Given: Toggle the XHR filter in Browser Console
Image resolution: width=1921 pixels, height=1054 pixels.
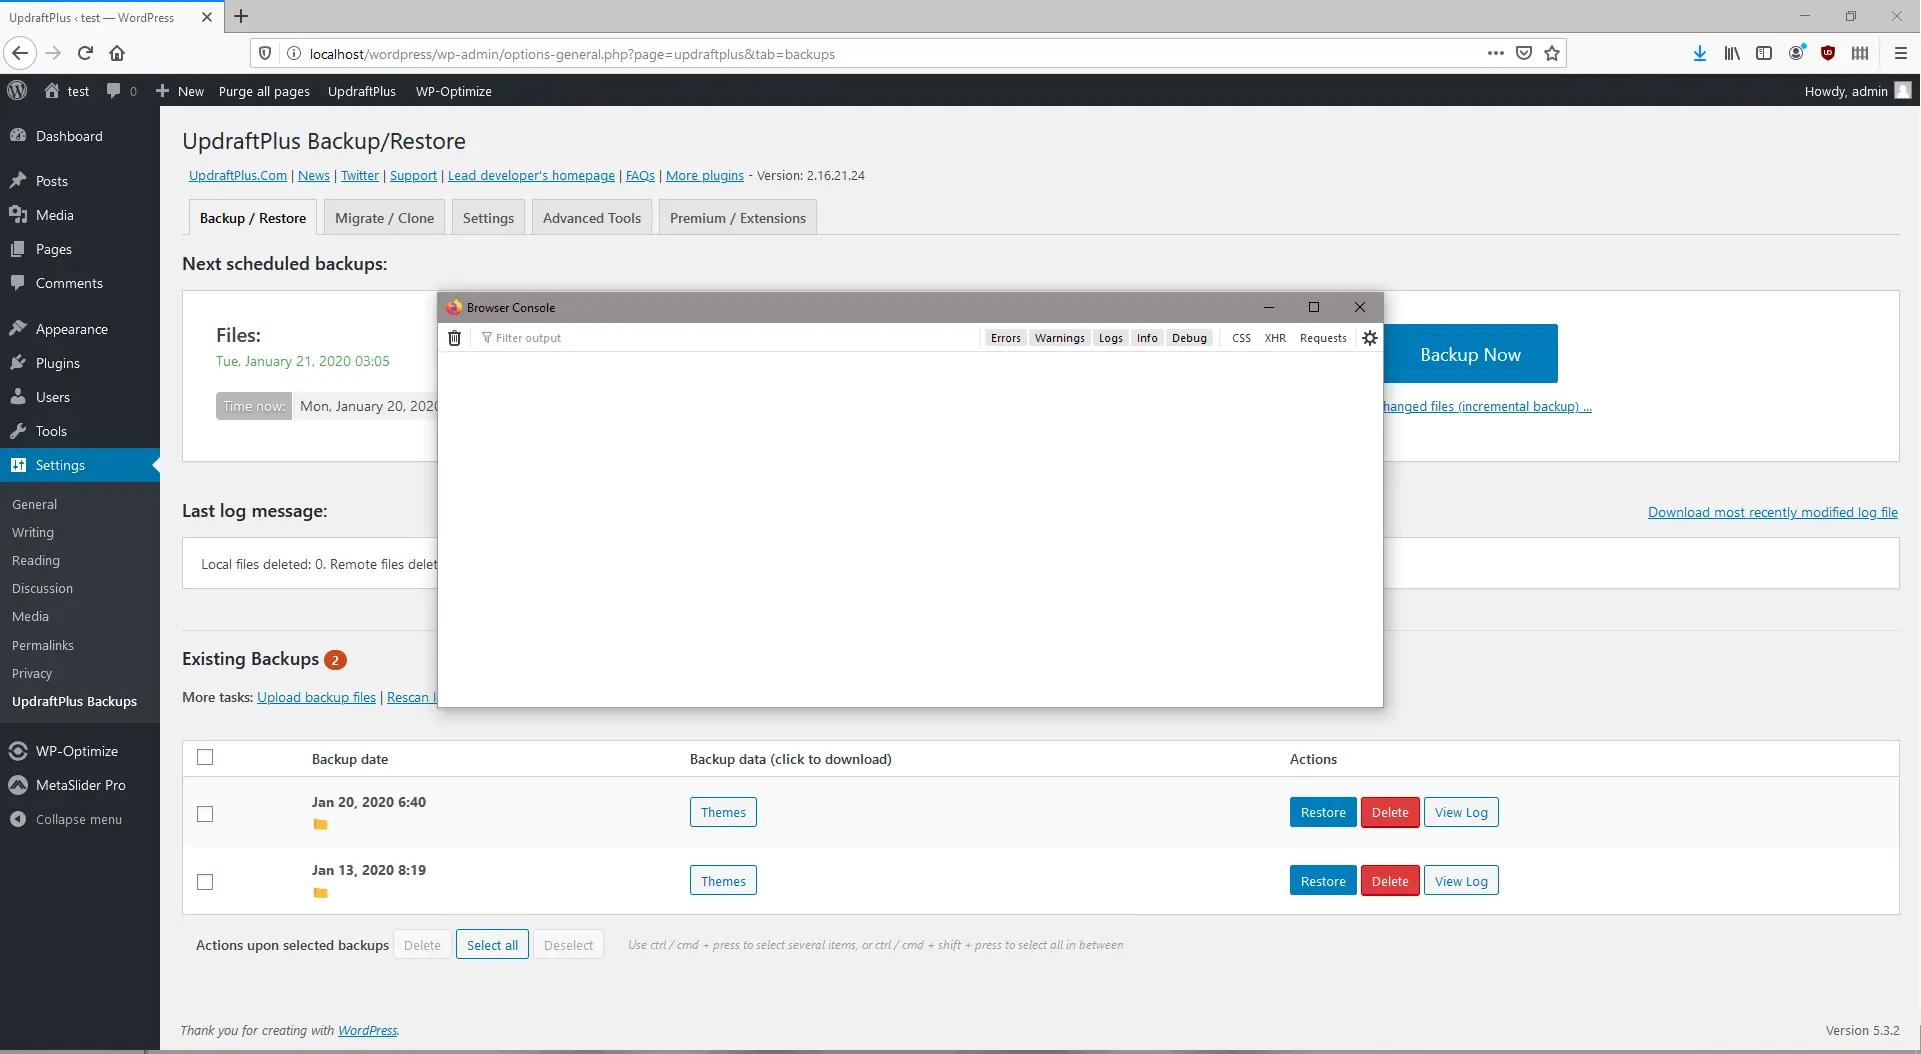Looking at the screenshot, I should (1275, 338).
